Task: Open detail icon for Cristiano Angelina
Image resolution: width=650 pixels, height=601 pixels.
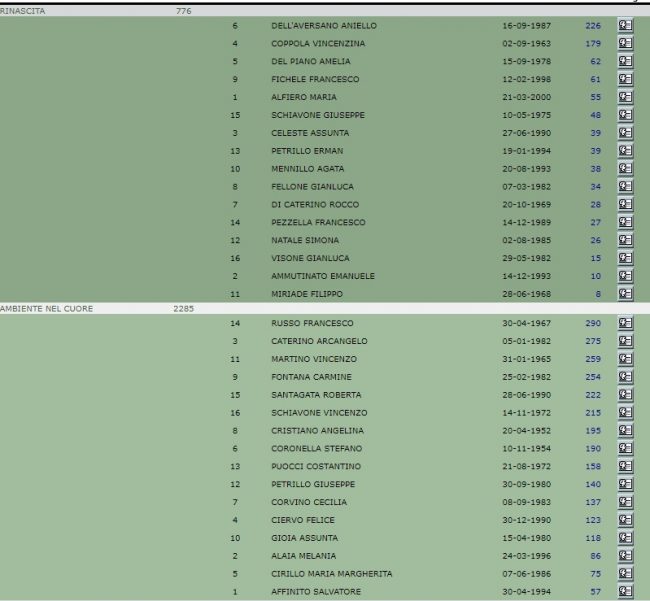Action: point(625,430)
